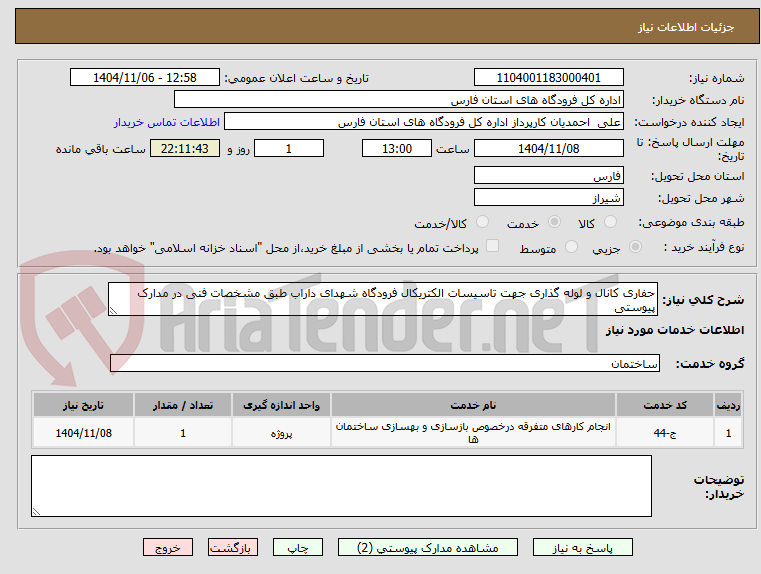Click quantity cell 1 in services table

[183, 433]
